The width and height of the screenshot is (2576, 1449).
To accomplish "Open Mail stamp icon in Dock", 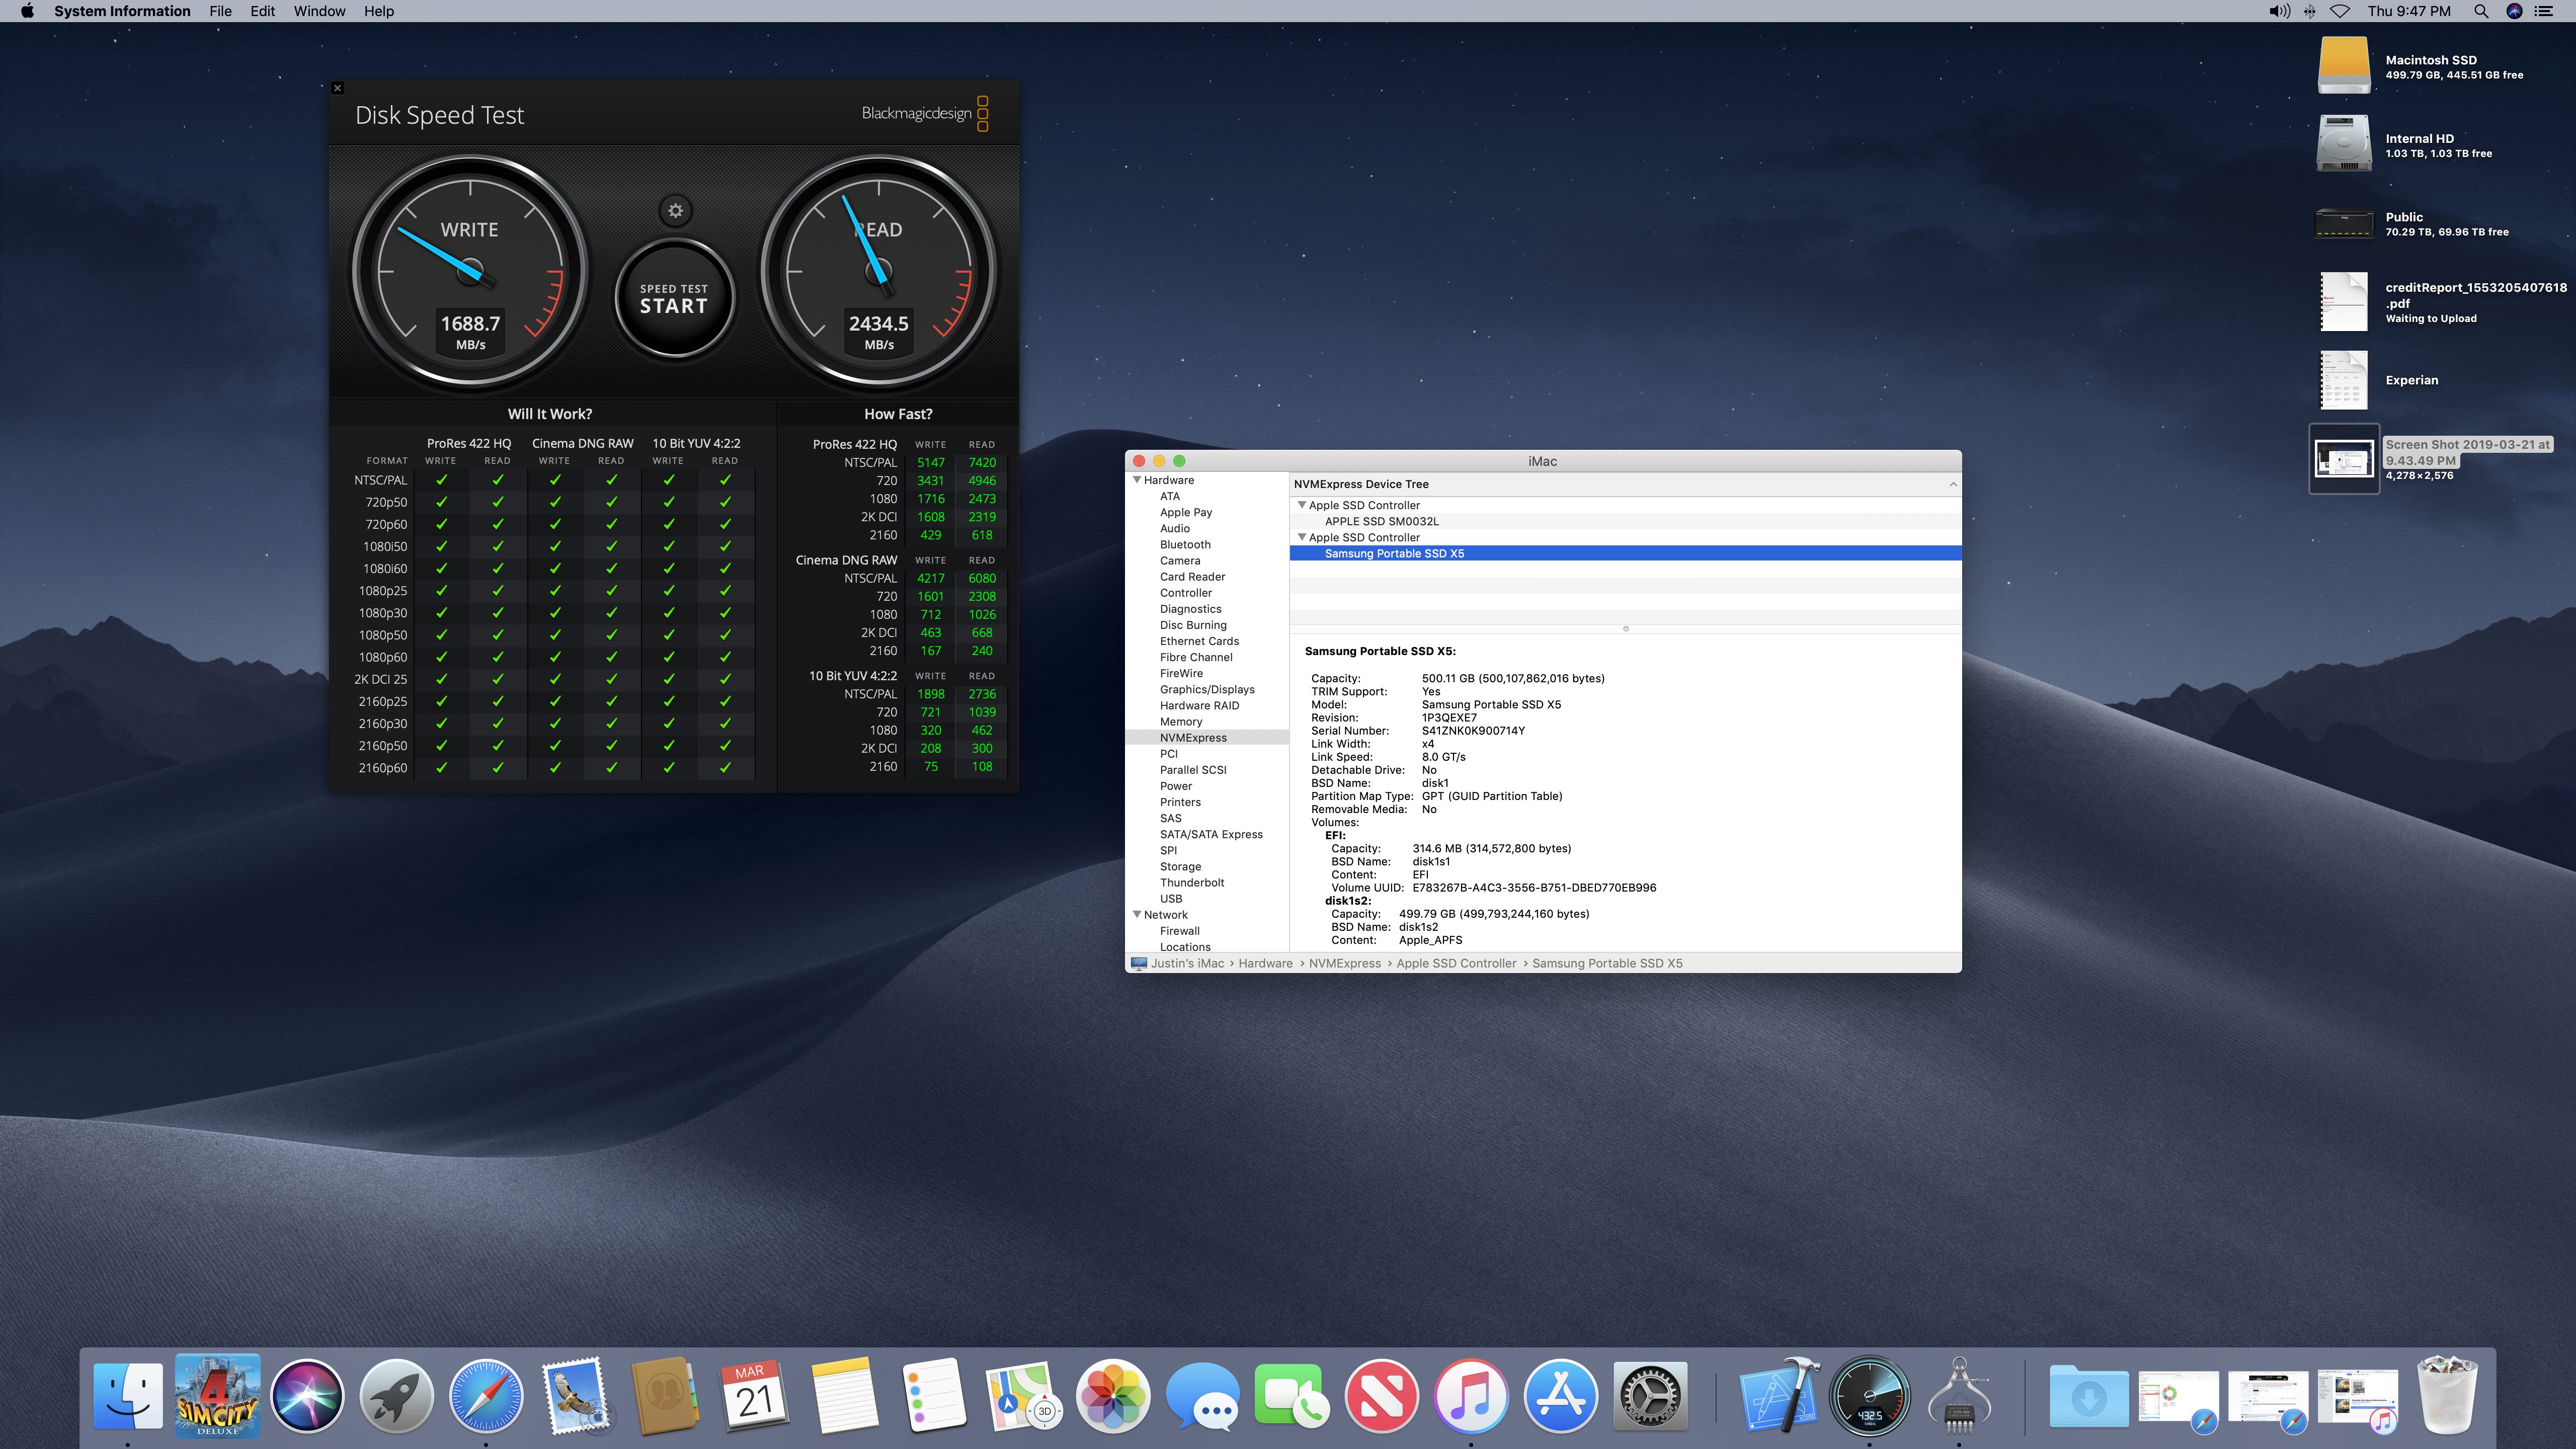I will pyautogui.click(x=576, y=1396).
